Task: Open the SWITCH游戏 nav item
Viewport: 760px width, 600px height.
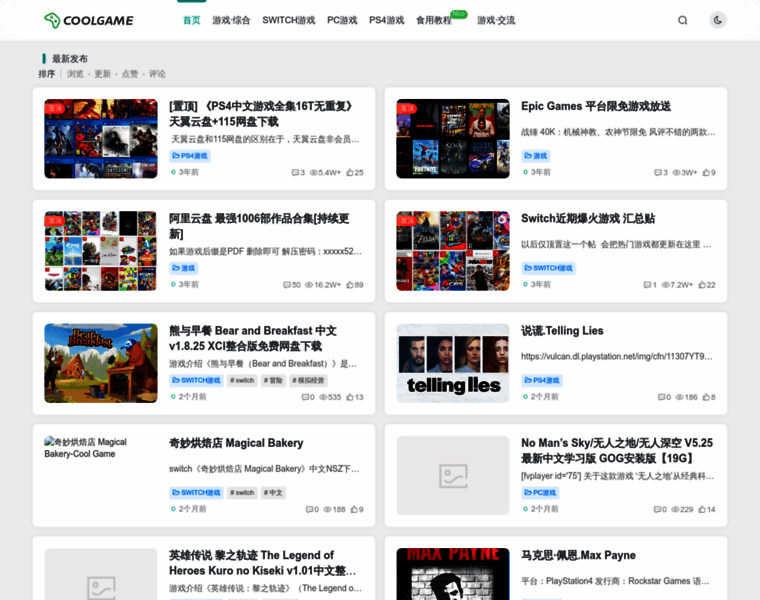Action: pos(288,20)
